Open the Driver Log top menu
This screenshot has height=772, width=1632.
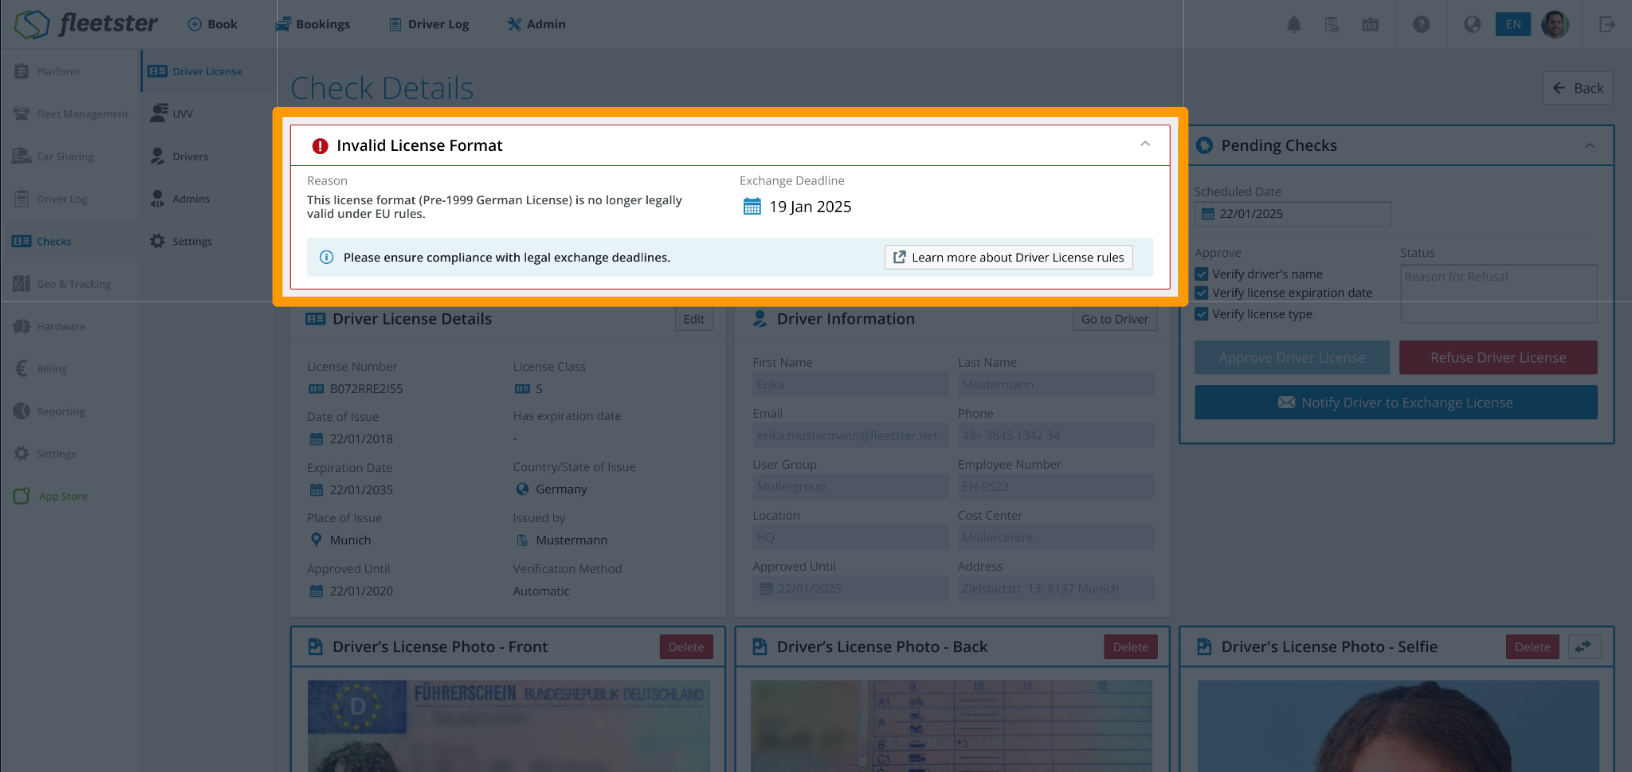[x=429, y=24]
